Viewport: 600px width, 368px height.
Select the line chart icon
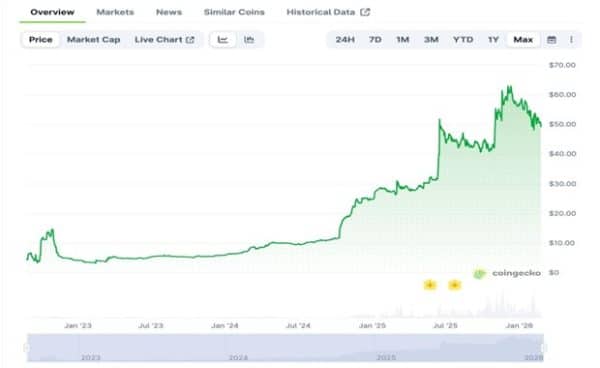(x=223, y=40)
